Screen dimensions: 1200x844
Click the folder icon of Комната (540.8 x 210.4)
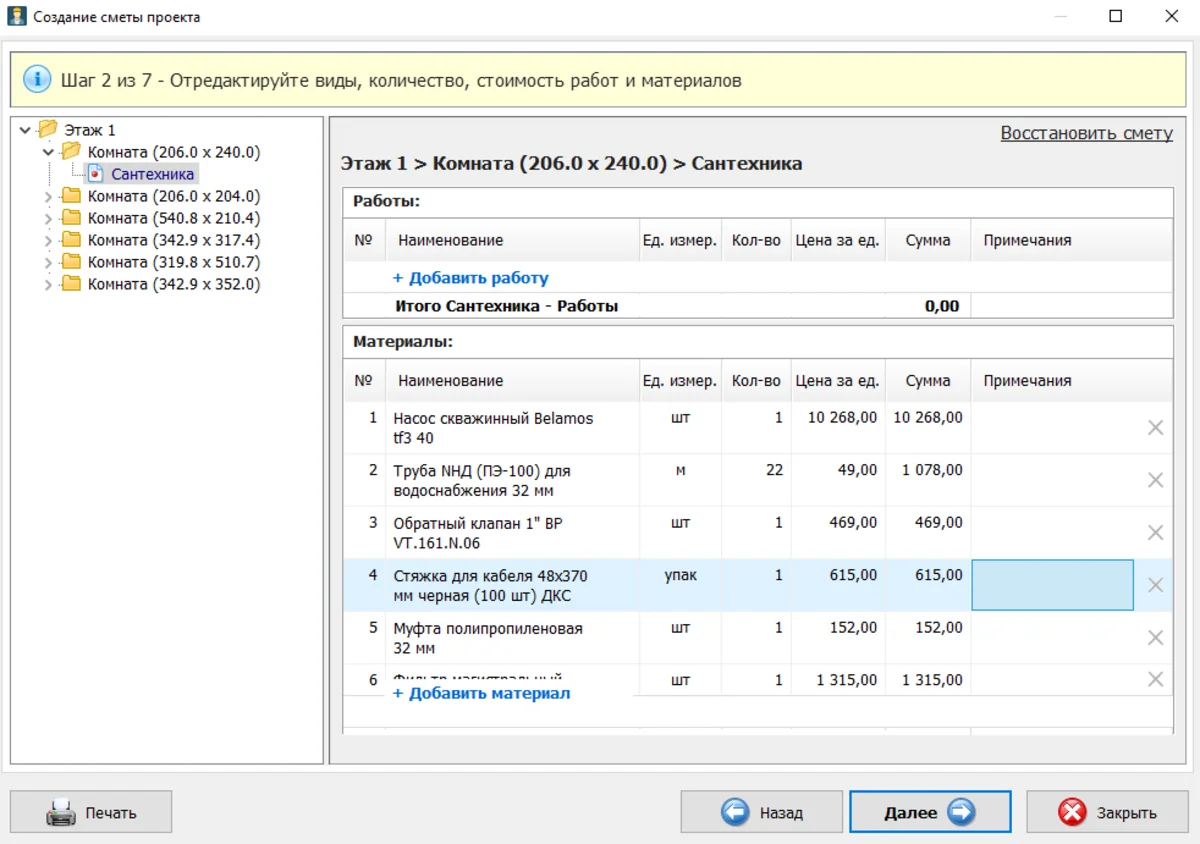tap(71, 218)
